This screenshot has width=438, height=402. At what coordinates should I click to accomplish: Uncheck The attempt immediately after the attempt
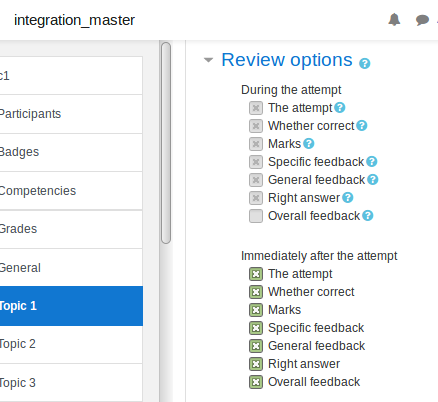(256, 274)
